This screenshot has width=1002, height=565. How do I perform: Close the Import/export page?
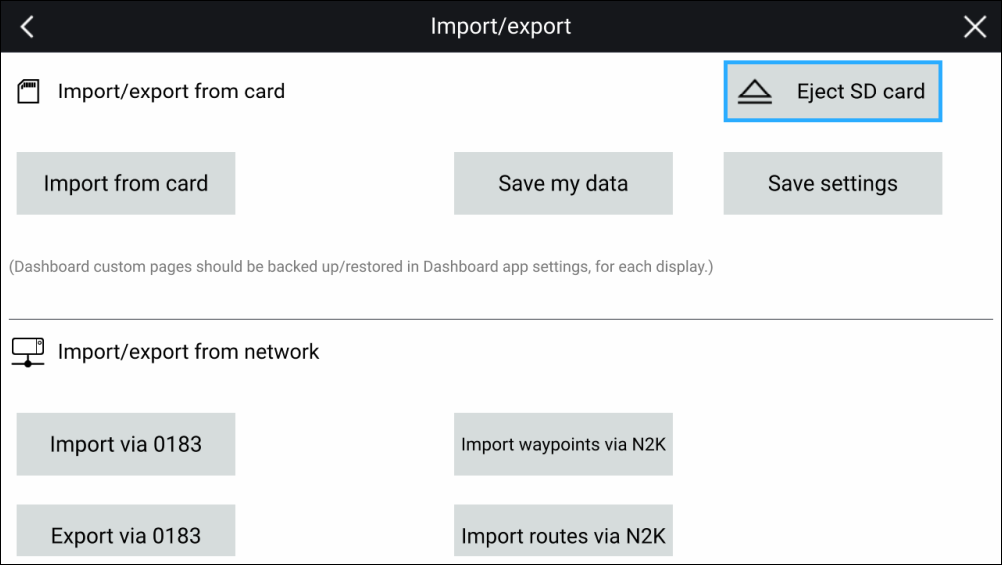coord(974,27)
